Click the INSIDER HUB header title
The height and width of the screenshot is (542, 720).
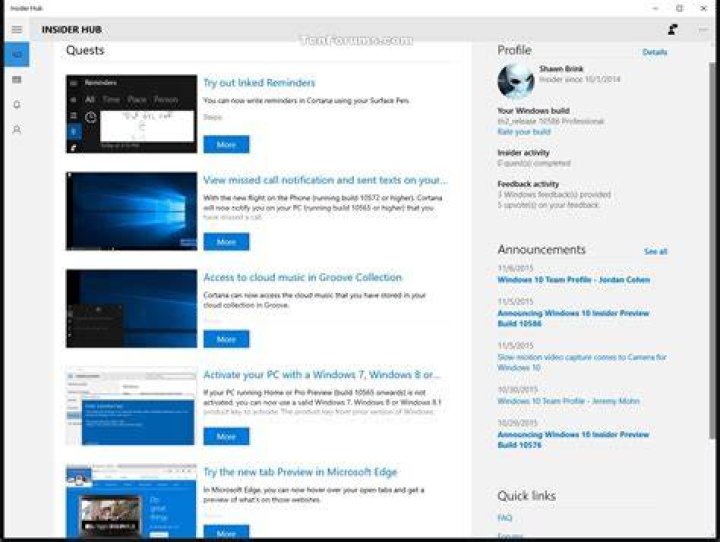[x=72, y=30]
